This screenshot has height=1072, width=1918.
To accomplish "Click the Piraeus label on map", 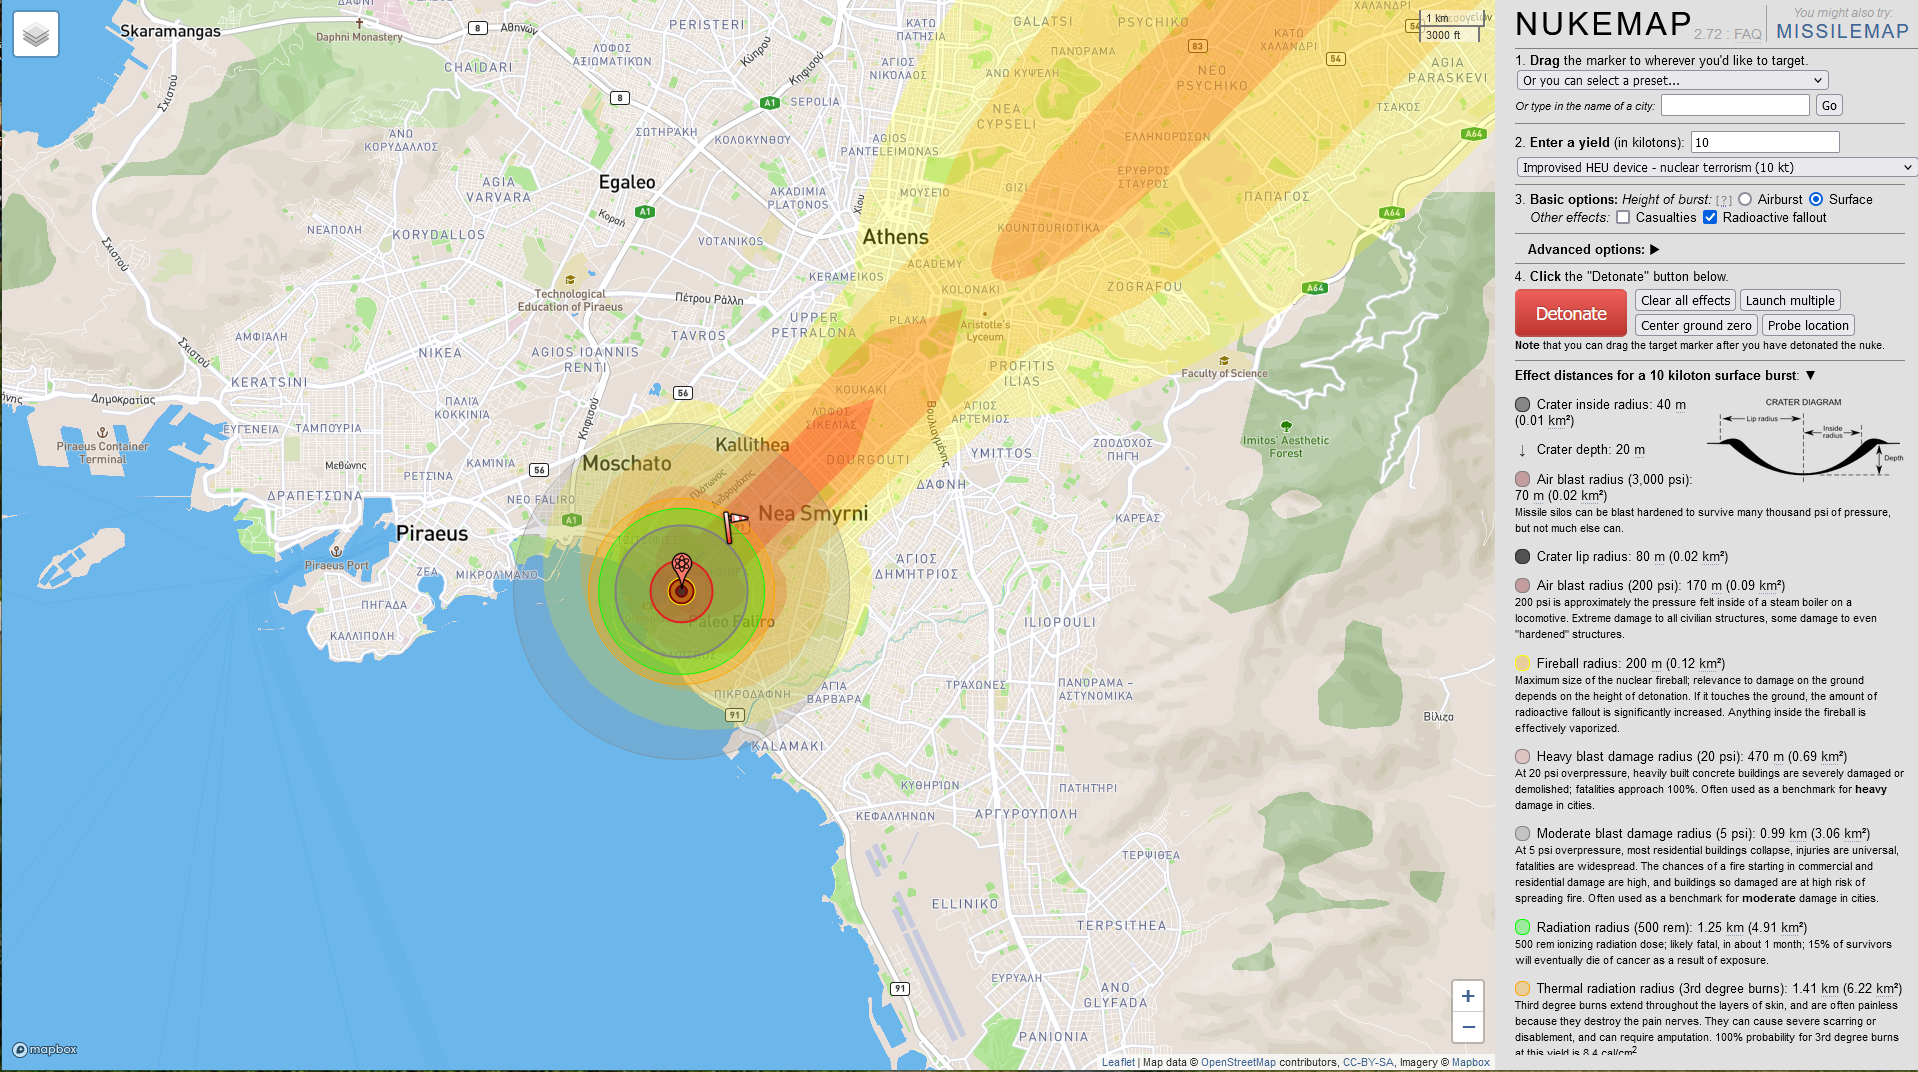I will [x=432, y=533].
